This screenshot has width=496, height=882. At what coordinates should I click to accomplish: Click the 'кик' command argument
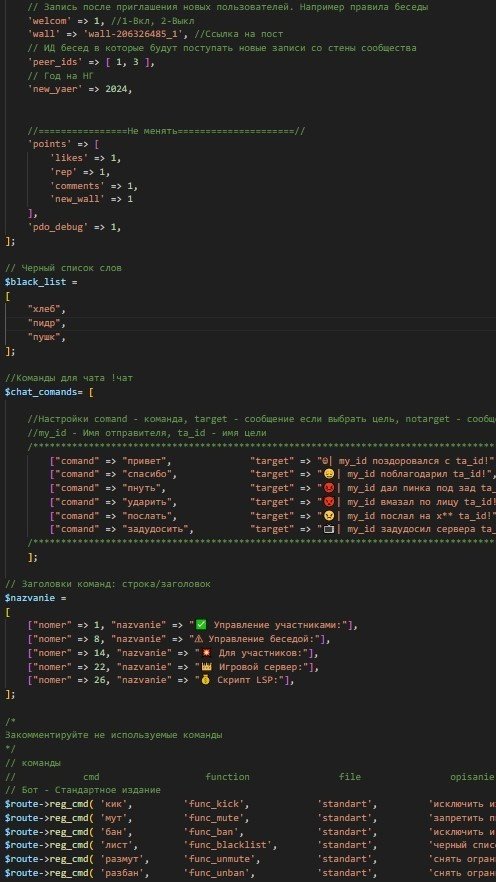pos(116,805)
